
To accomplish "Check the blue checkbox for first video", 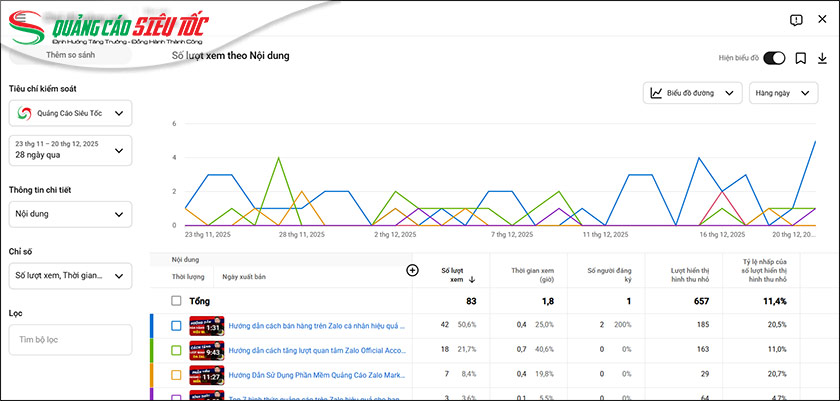I will (x=176, y=325).
